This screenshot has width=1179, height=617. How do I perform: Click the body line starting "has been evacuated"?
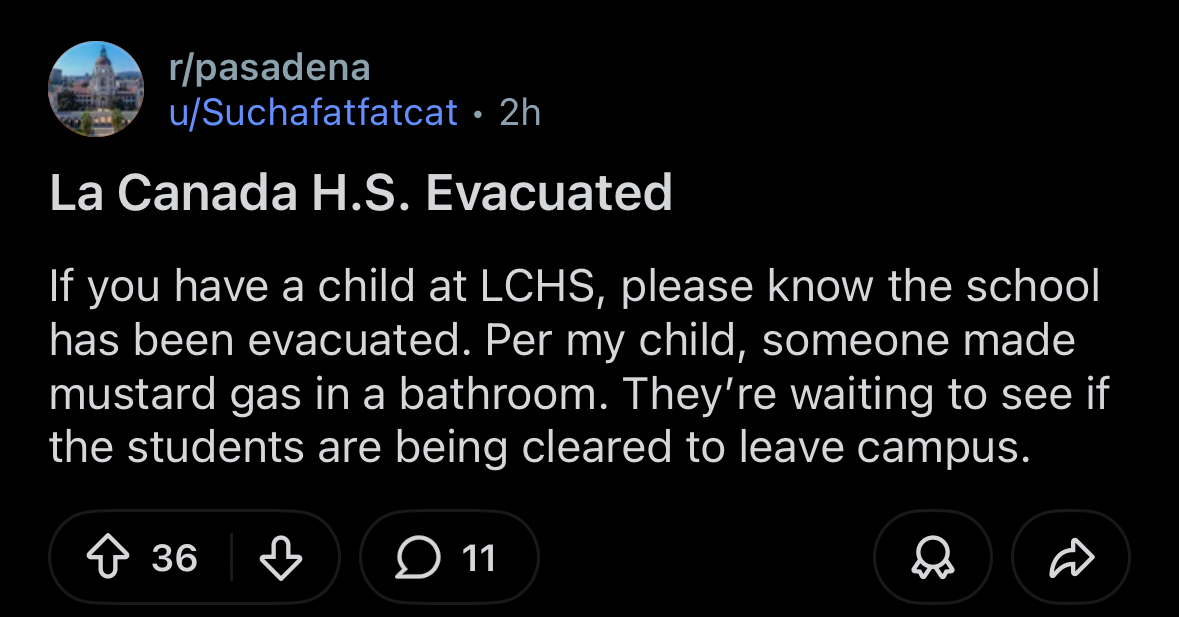click(x=561, y=341)
